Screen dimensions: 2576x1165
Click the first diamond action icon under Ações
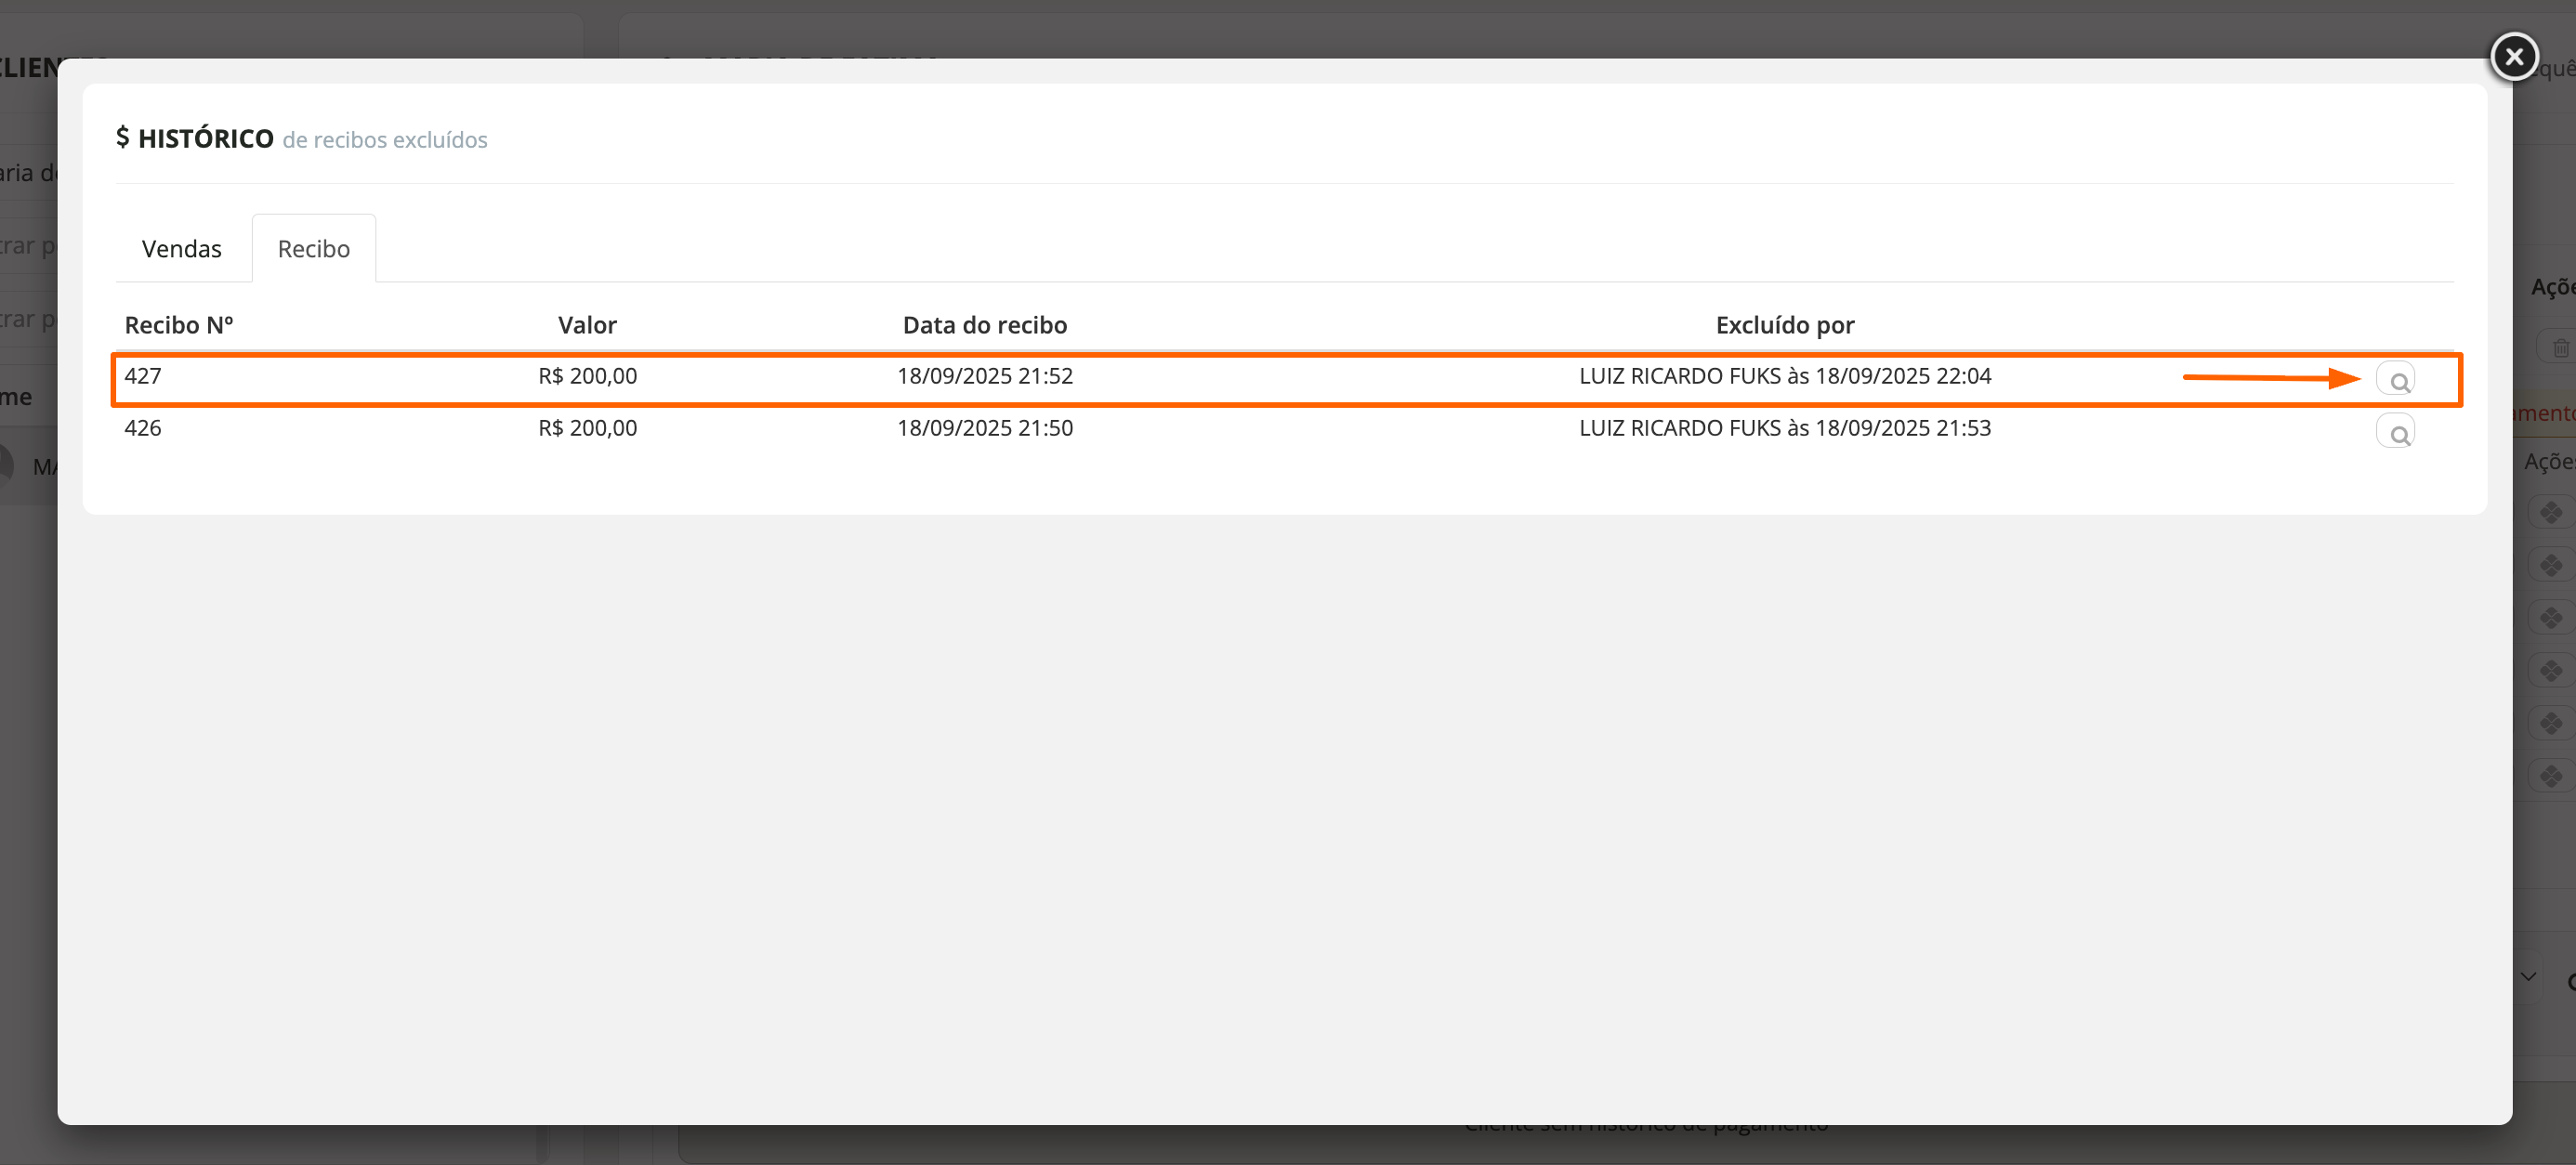(x=2551, y=513)
